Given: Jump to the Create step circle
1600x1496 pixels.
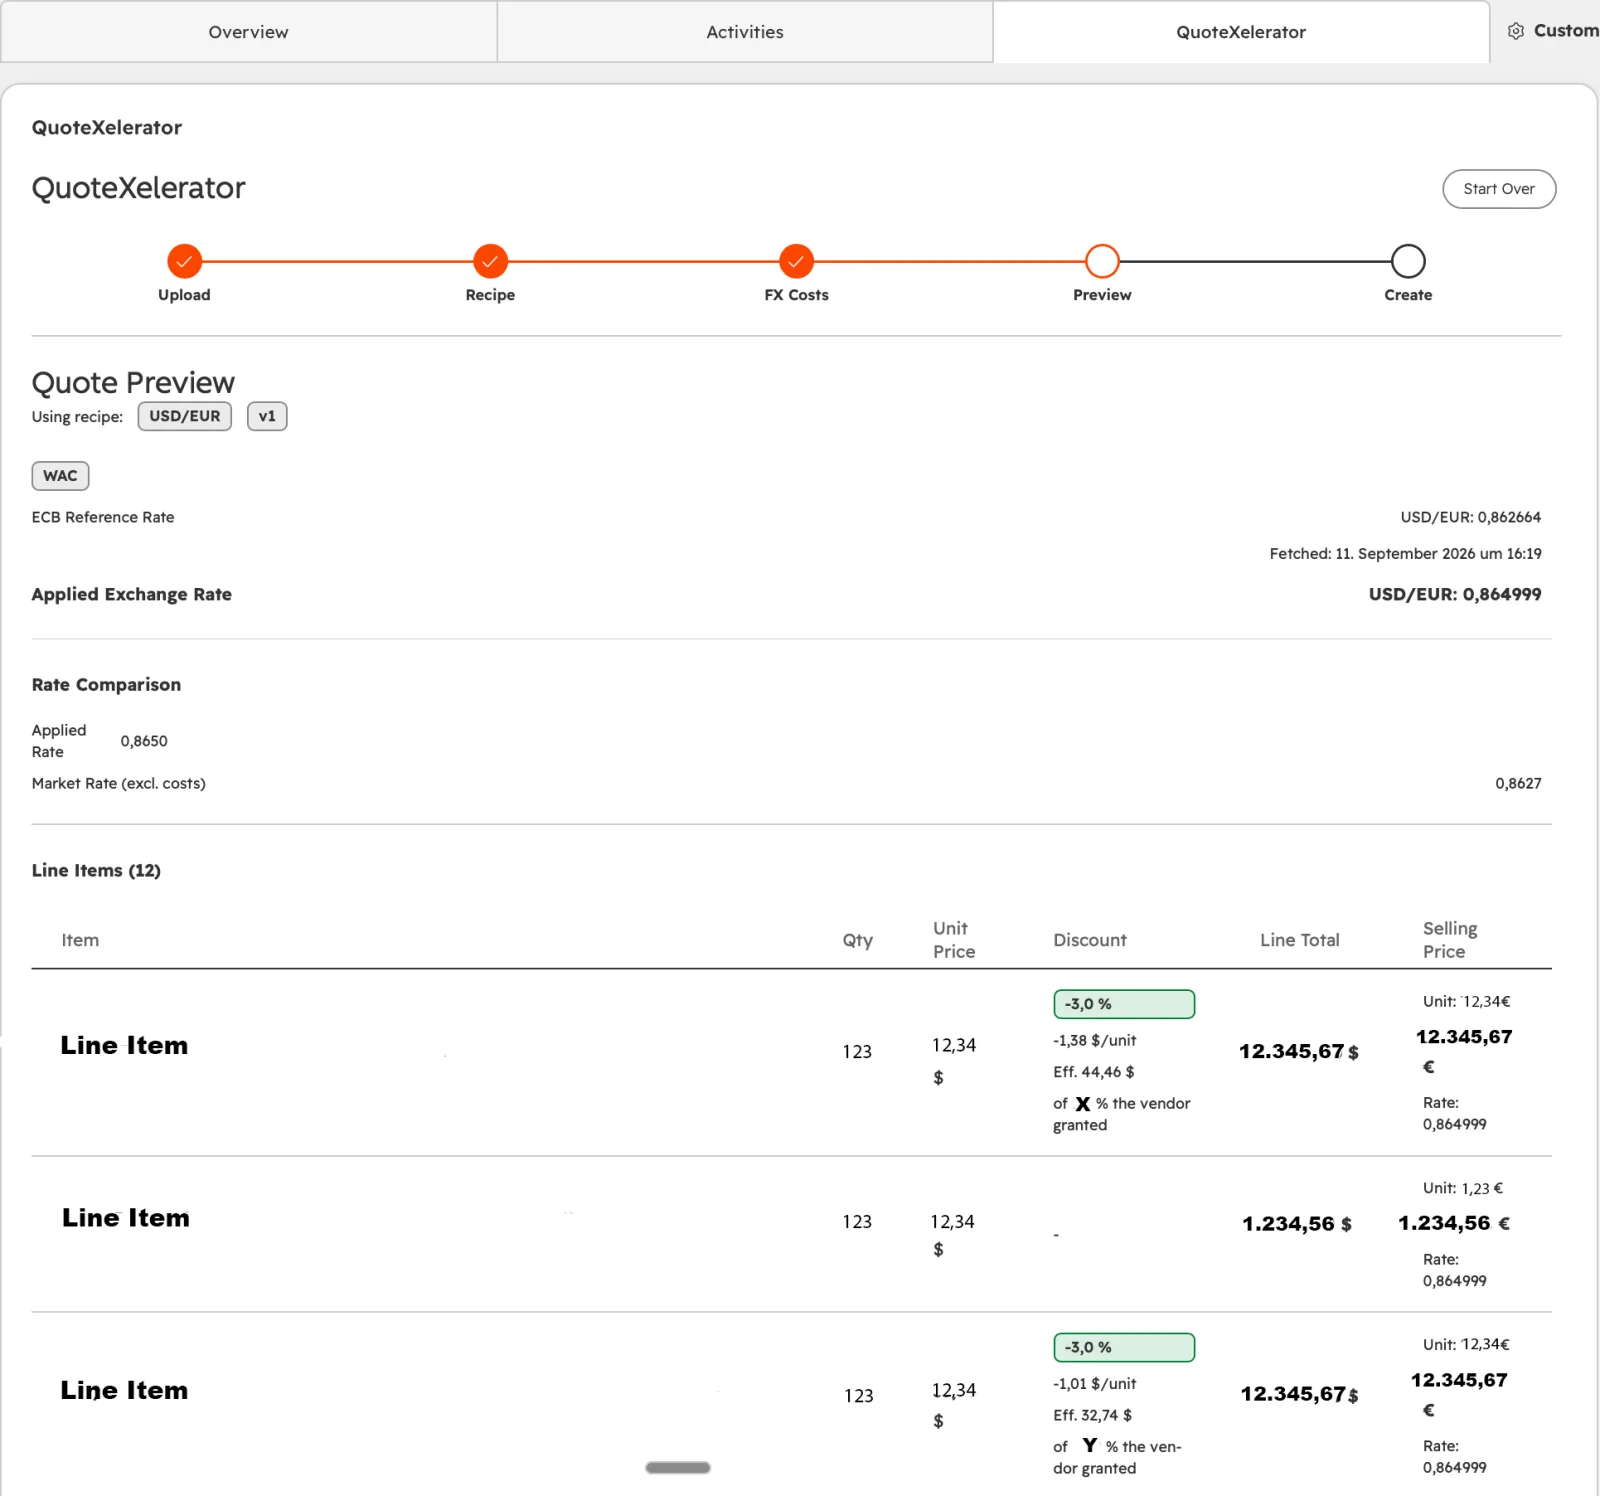Looking at the screenshot, I should click(x=1408, y=261).
